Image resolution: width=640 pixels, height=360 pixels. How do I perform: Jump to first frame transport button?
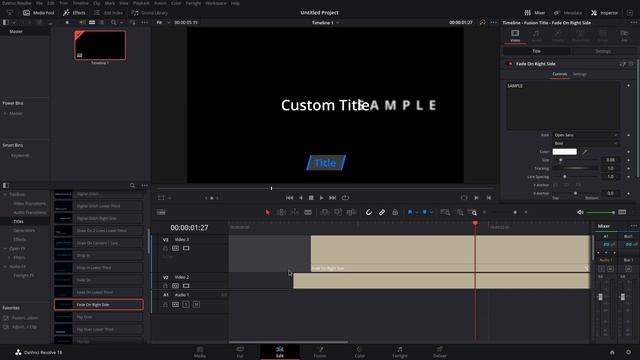point(289,198)
